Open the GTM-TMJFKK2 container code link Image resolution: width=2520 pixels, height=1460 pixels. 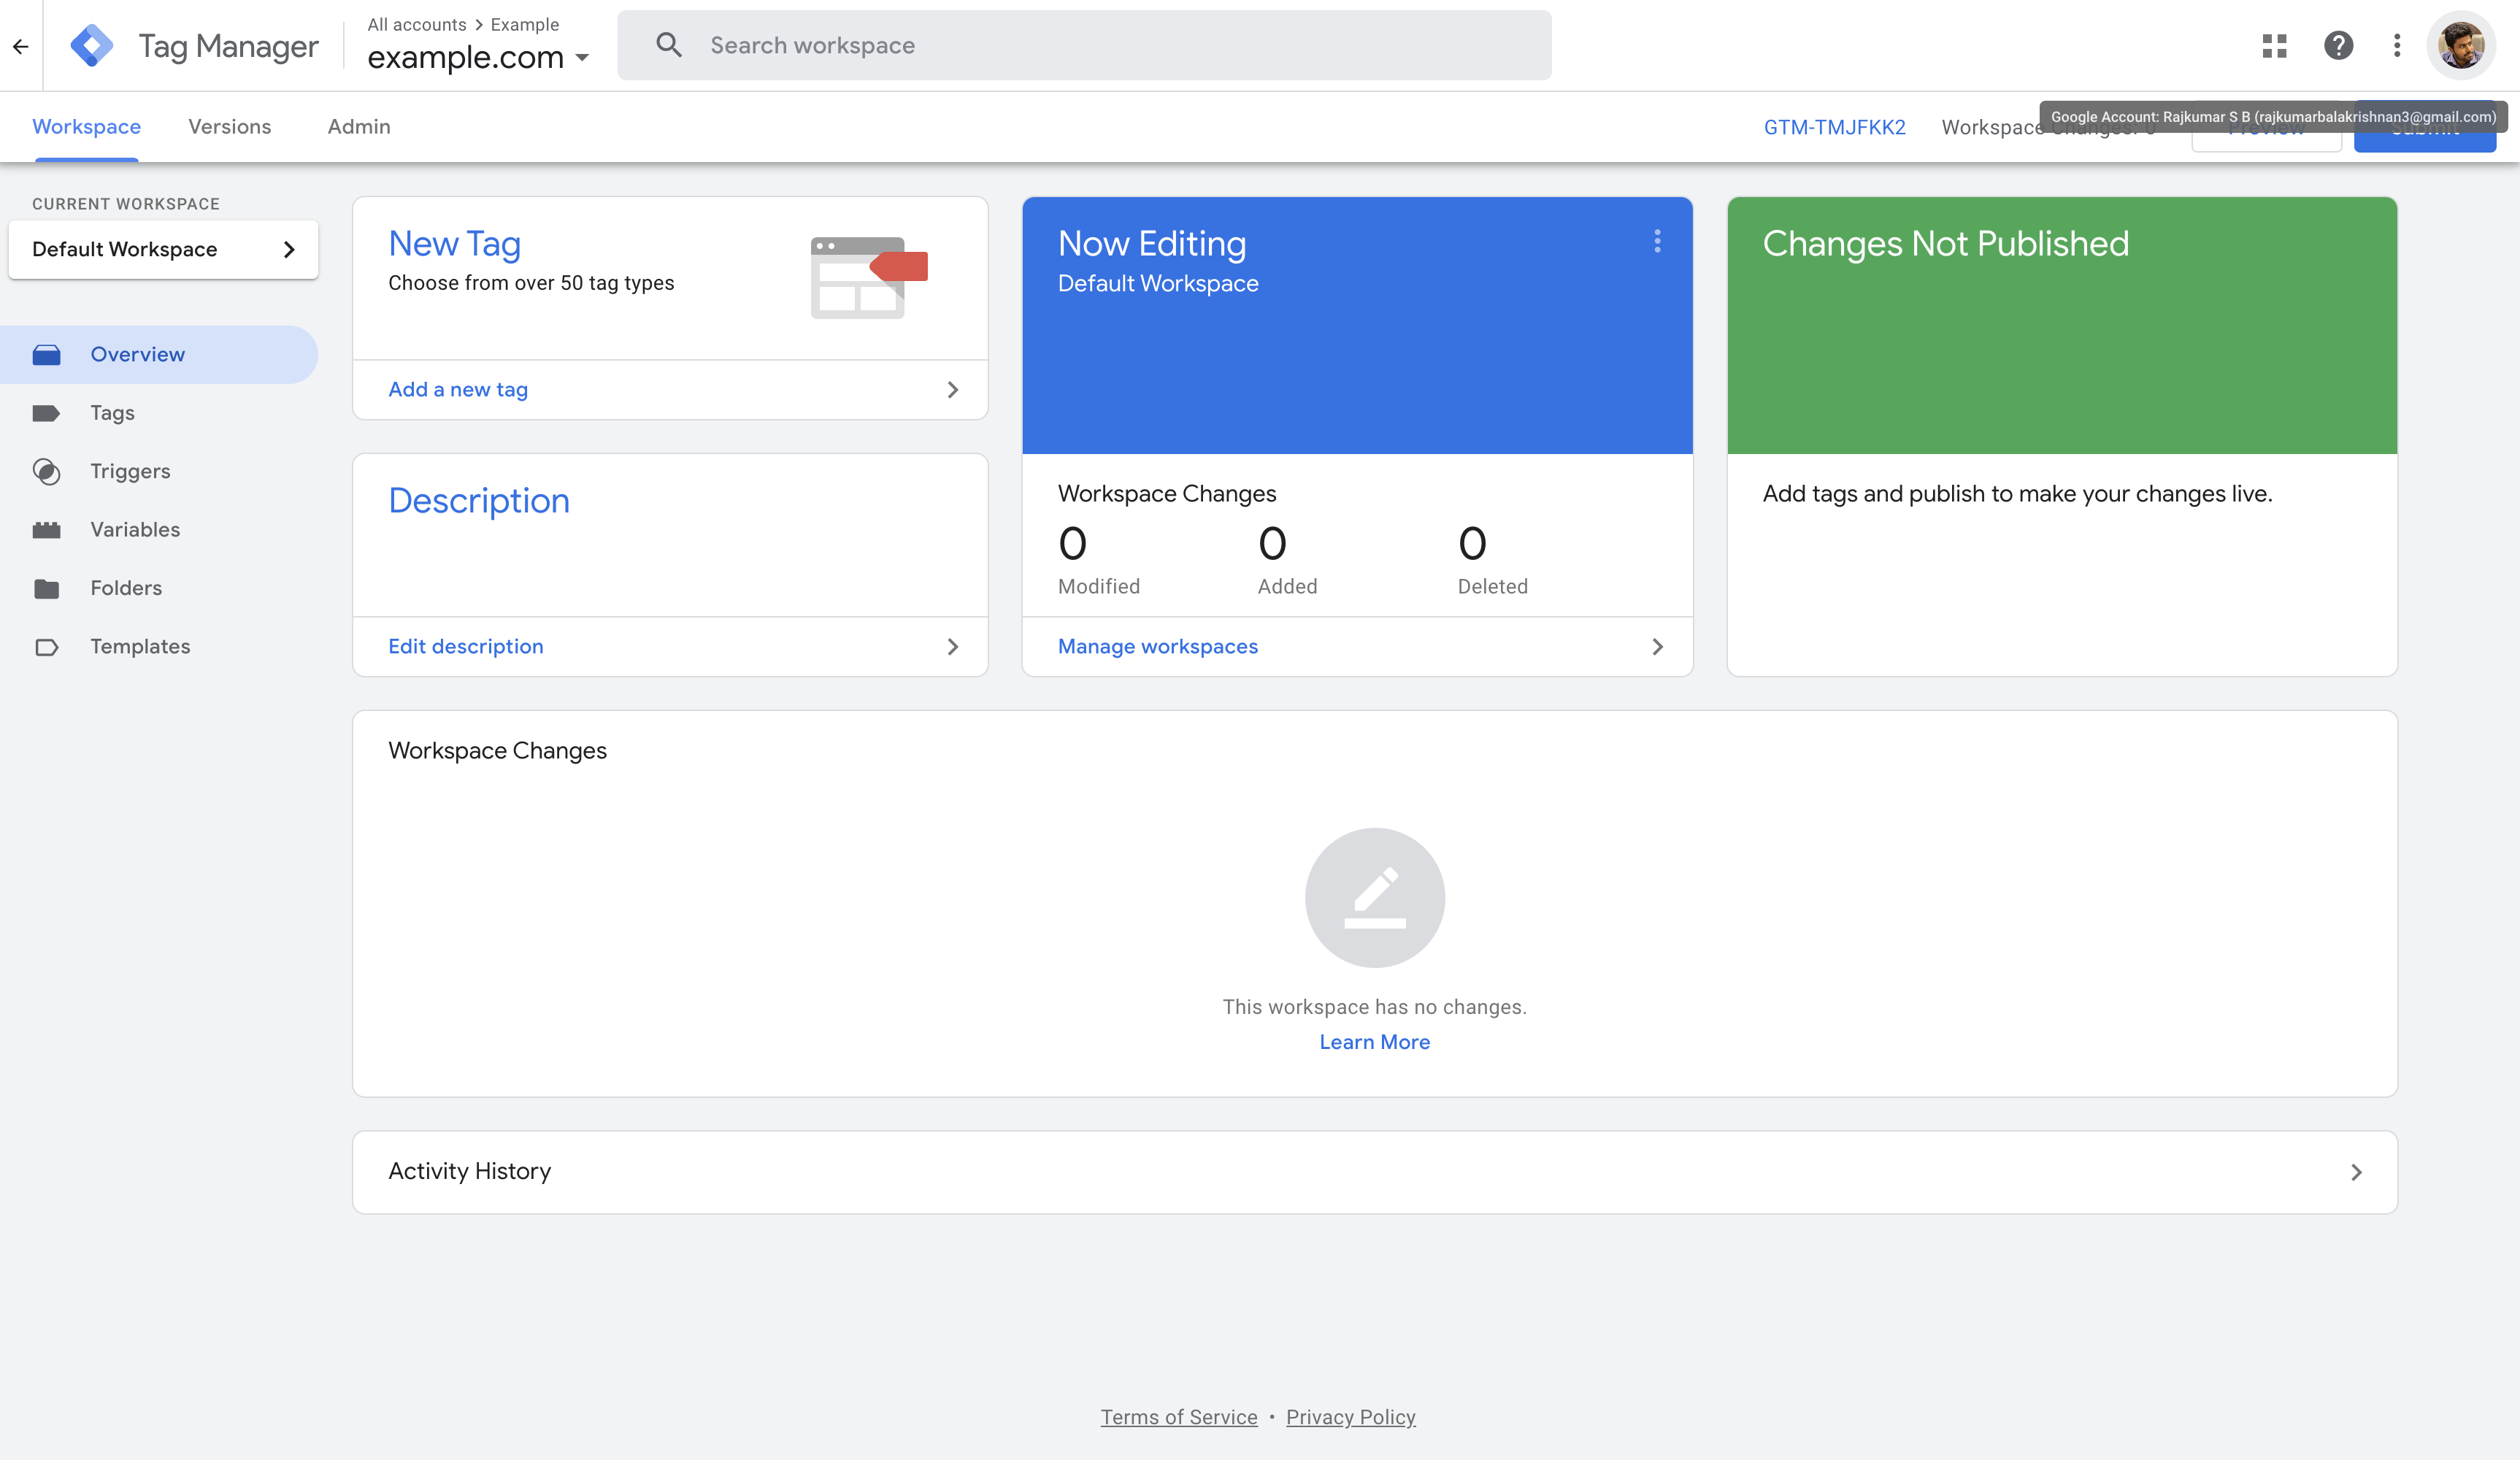pos(1834,127)
